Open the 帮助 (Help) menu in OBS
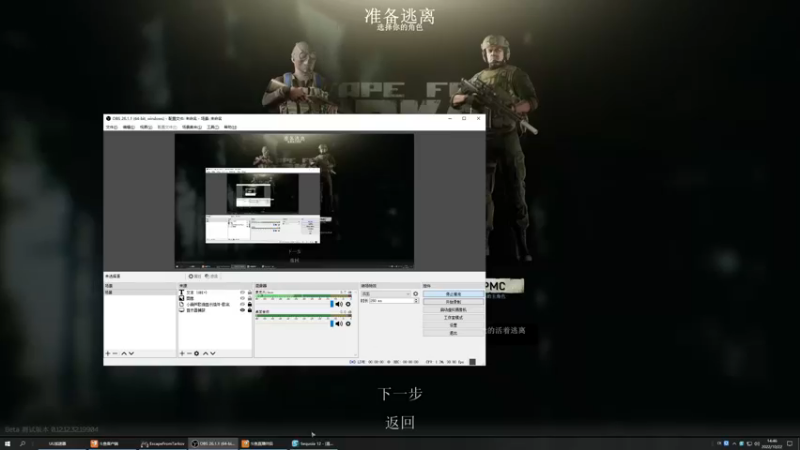This screenshot has height=450, width=800. pos(230,127)
